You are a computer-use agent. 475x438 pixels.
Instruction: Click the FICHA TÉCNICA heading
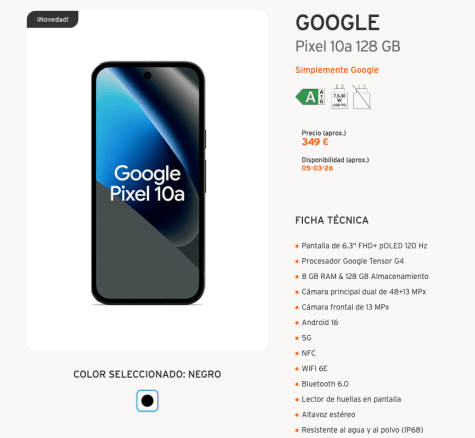(x=332, y=220)
